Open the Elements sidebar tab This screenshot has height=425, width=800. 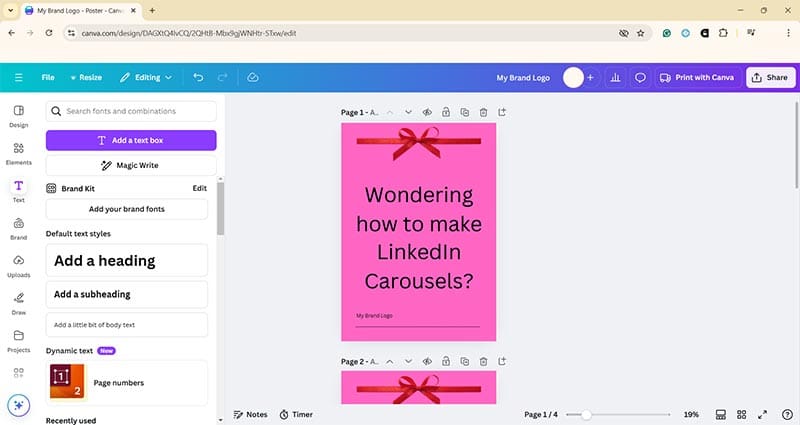pos(18,154)
